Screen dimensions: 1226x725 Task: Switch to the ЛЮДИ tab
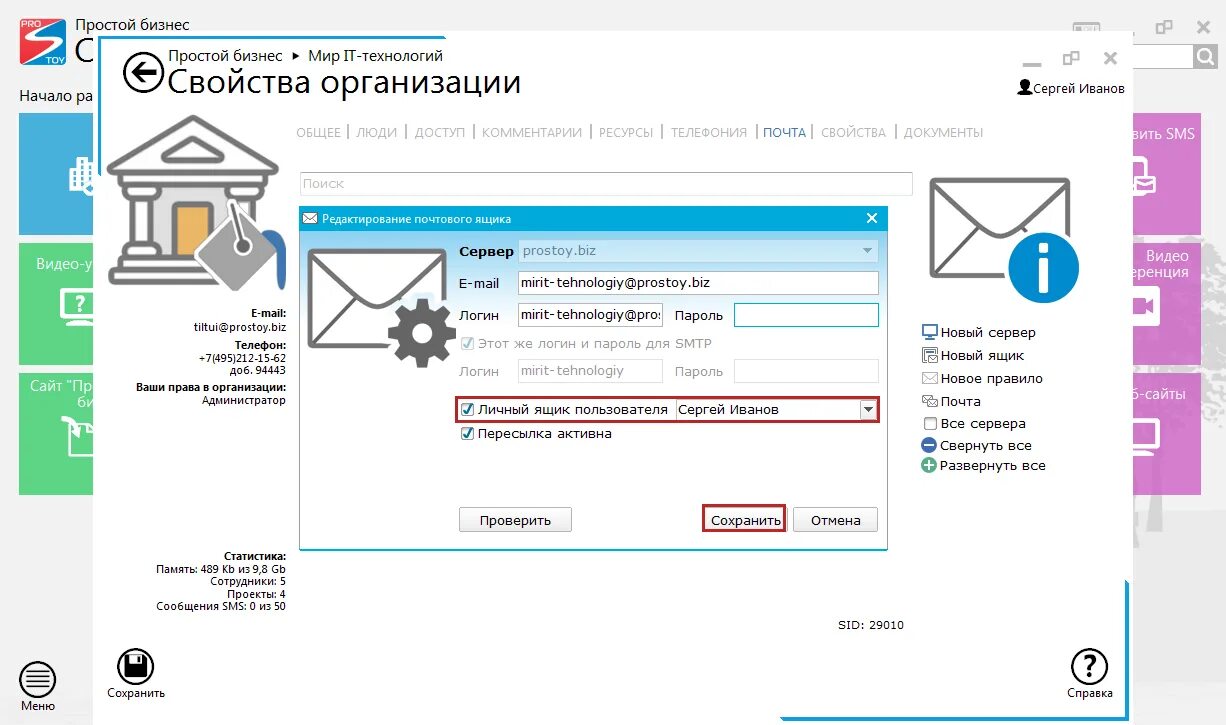377,132
